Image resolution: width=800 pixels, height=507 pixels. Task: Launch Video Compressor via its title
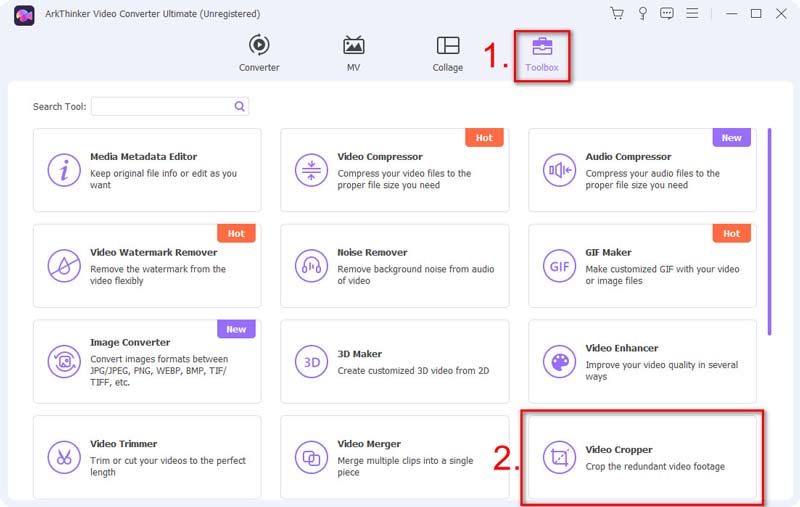pyautogui.click(x=380, y=157)
